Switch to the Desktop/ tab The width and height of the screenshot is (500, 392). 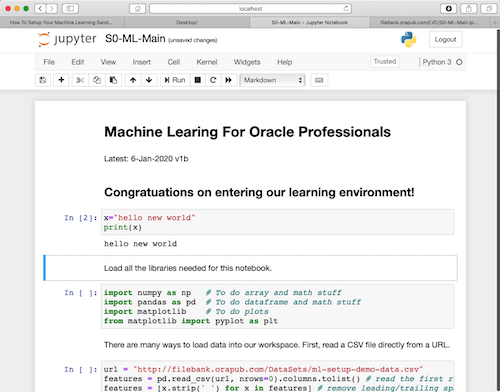click(187, 22)
